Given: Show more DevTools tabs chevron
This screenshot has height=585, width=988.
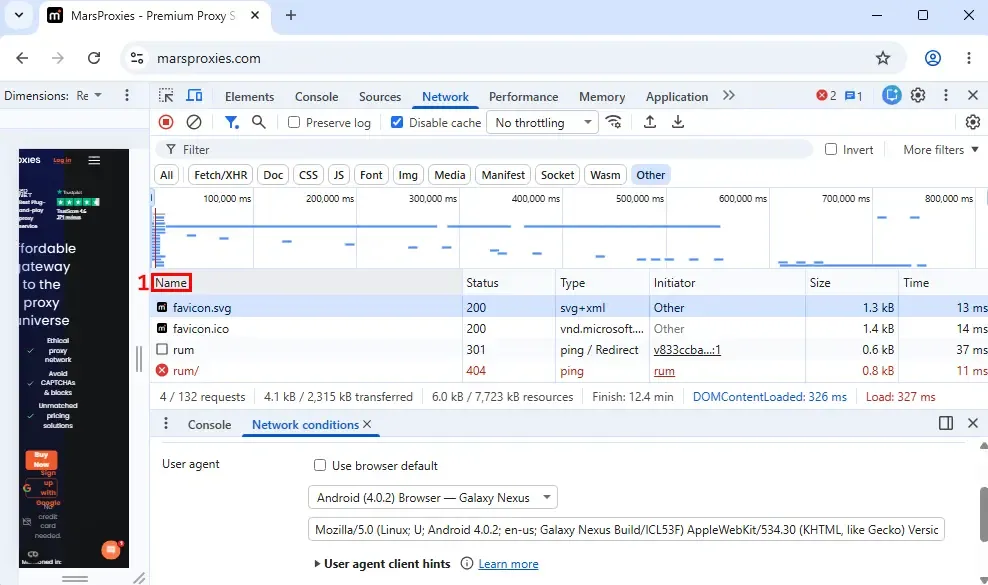Looking at the screenshot, I should 729,96.
